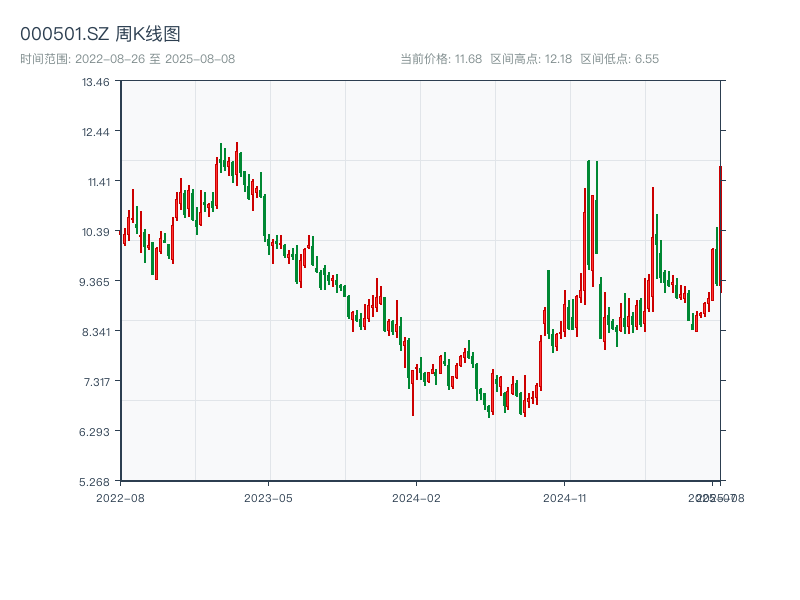Click the x-axis label 2022-08
The height and width of the screenshot is (600, 800).
coord(120,498)
